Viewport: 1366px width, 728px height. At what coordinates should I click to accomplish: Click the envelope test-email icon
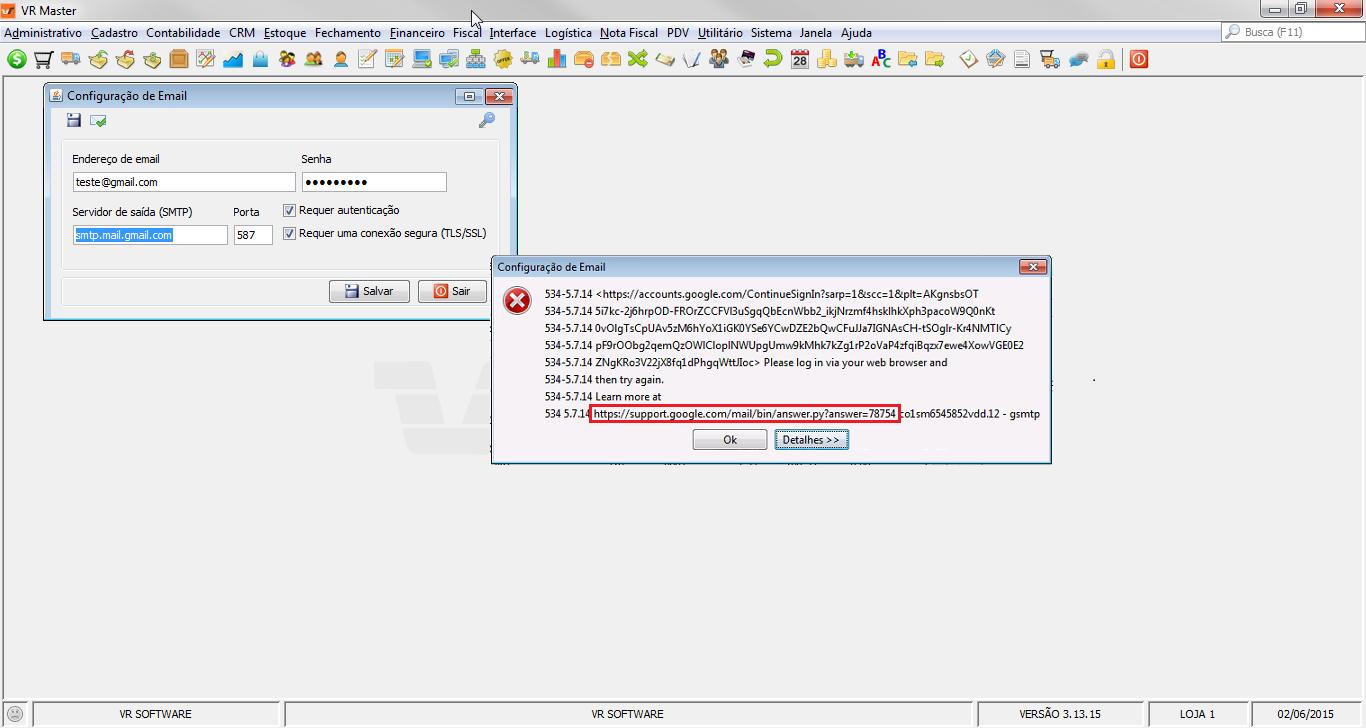pos(98,121)
